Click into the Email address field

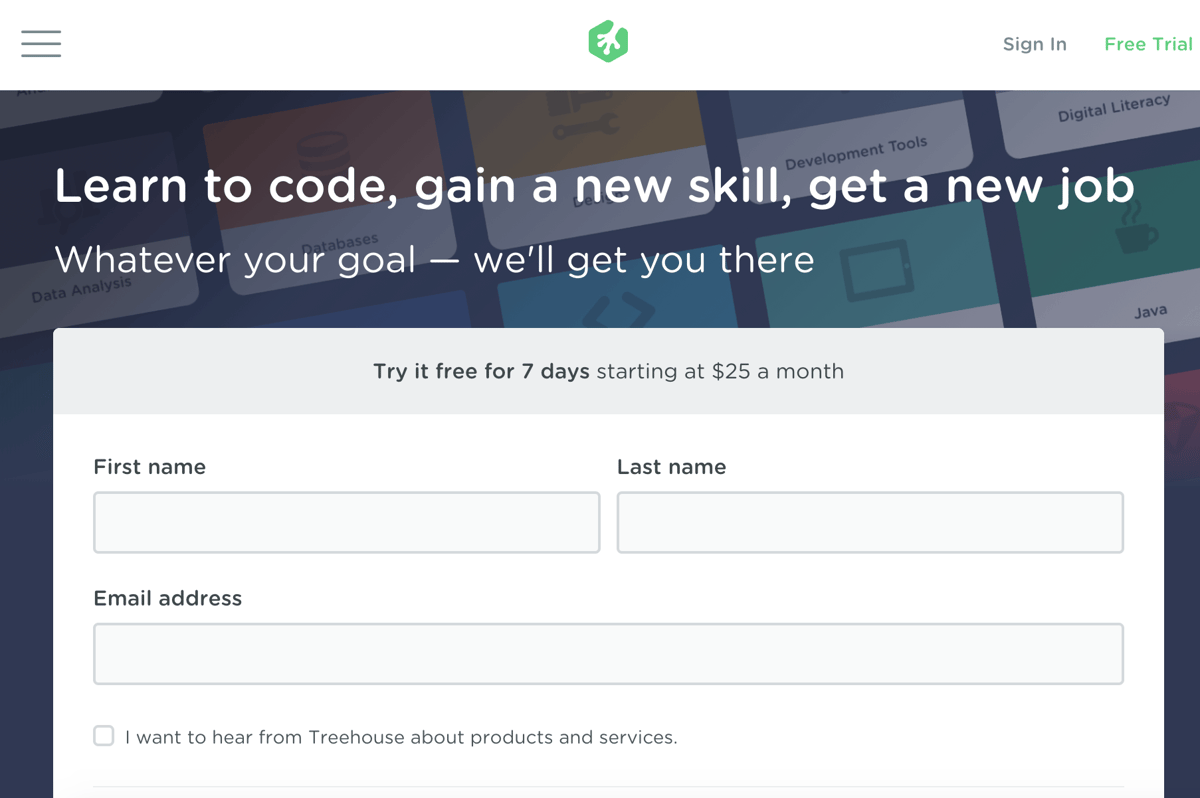pos(608,654)
